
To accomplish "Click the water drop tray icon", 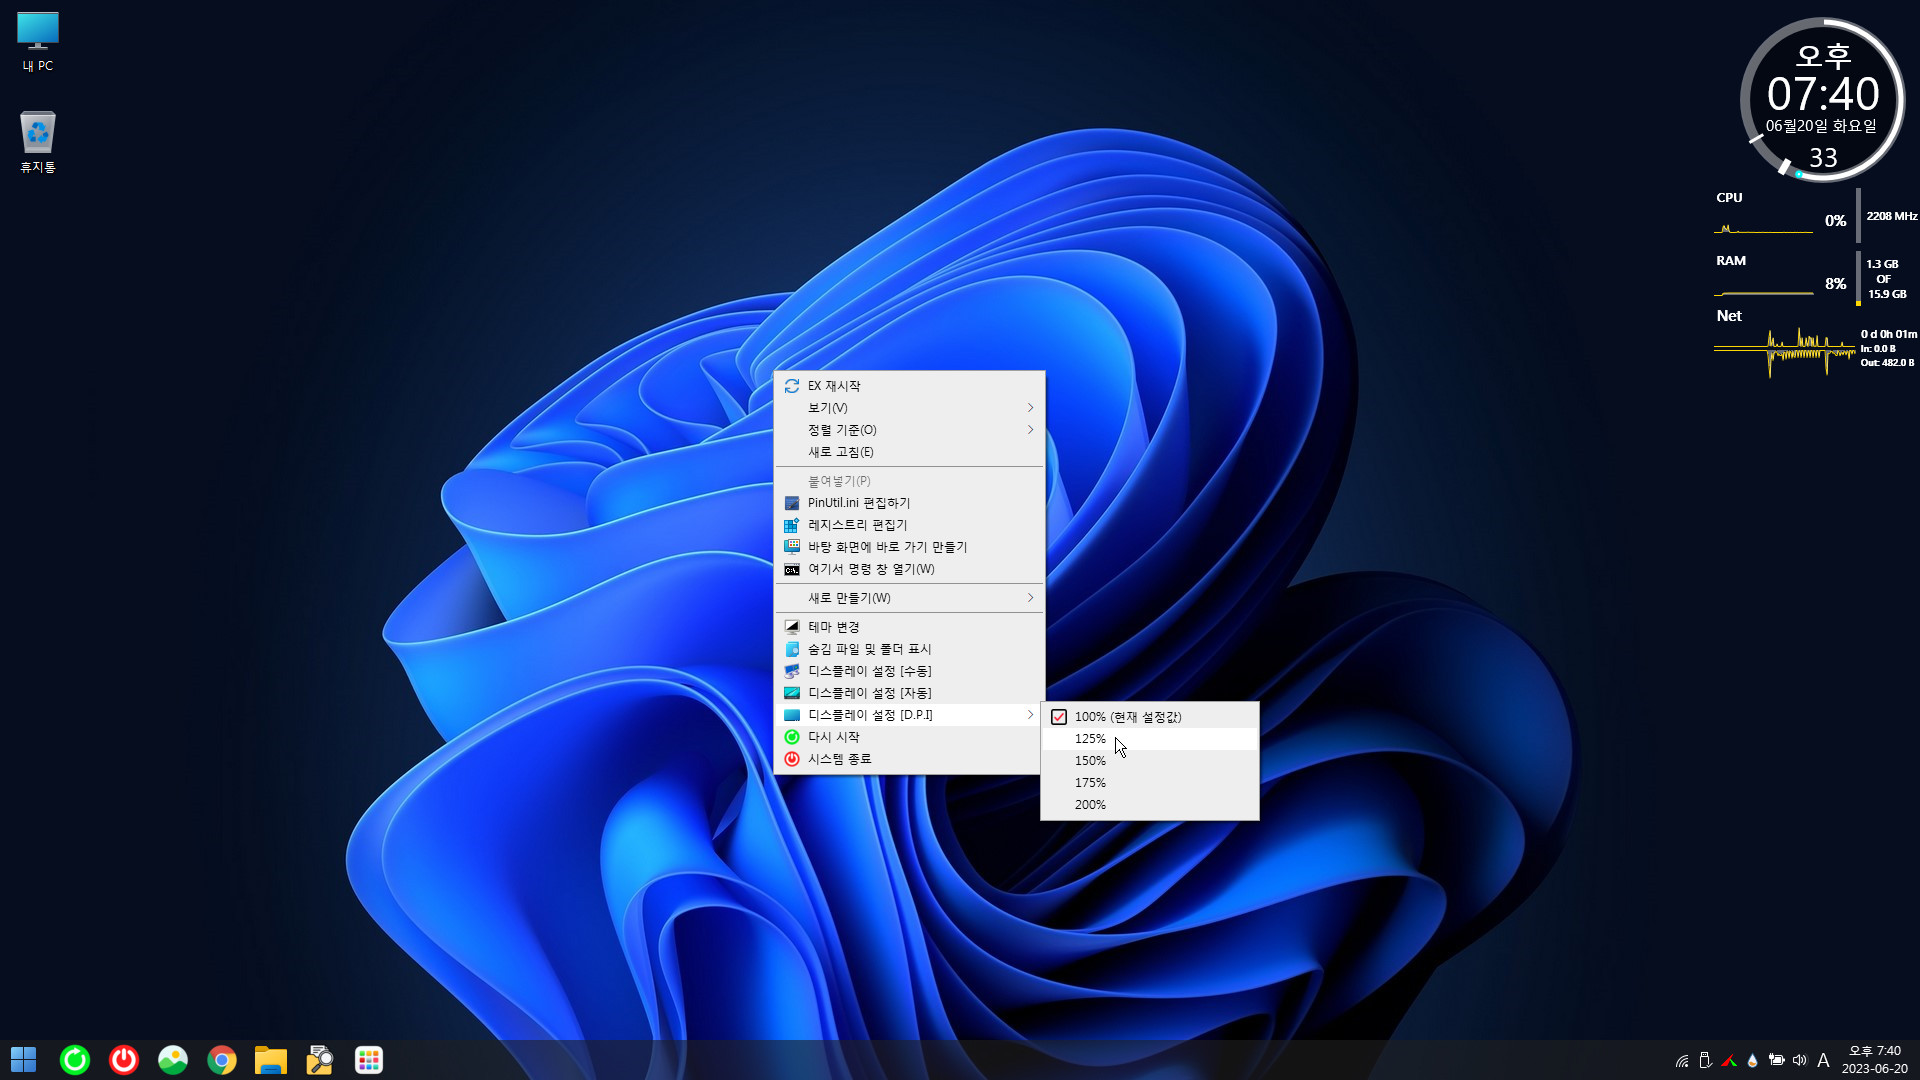I will [1752, 1061].
